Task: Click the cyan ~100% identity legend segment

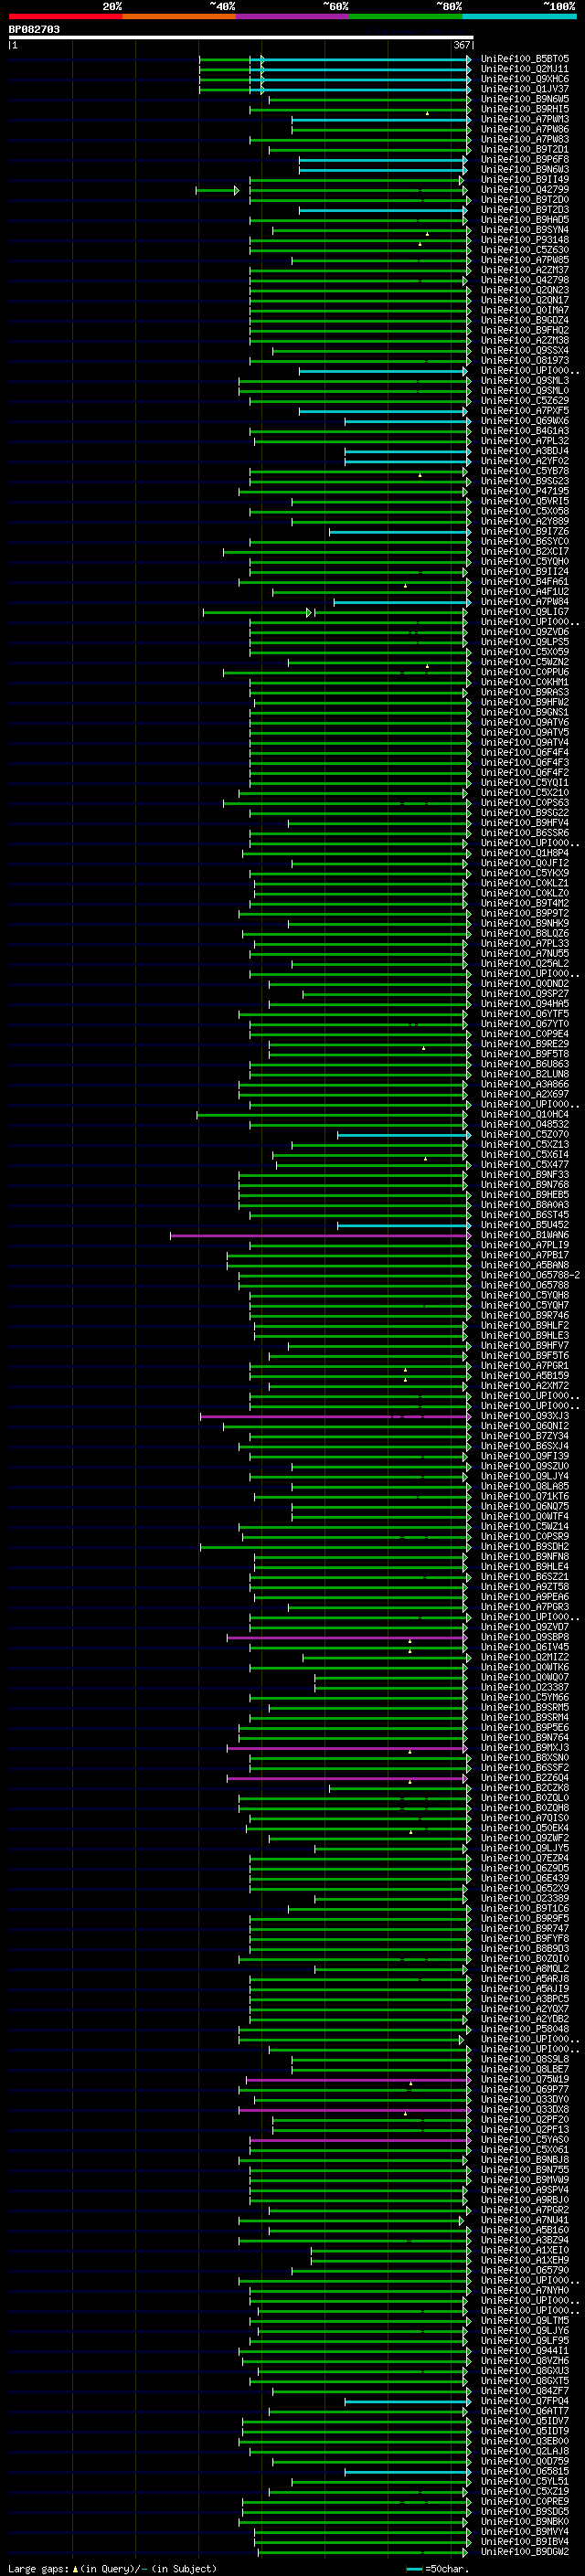Action: (x=519, y=16)
